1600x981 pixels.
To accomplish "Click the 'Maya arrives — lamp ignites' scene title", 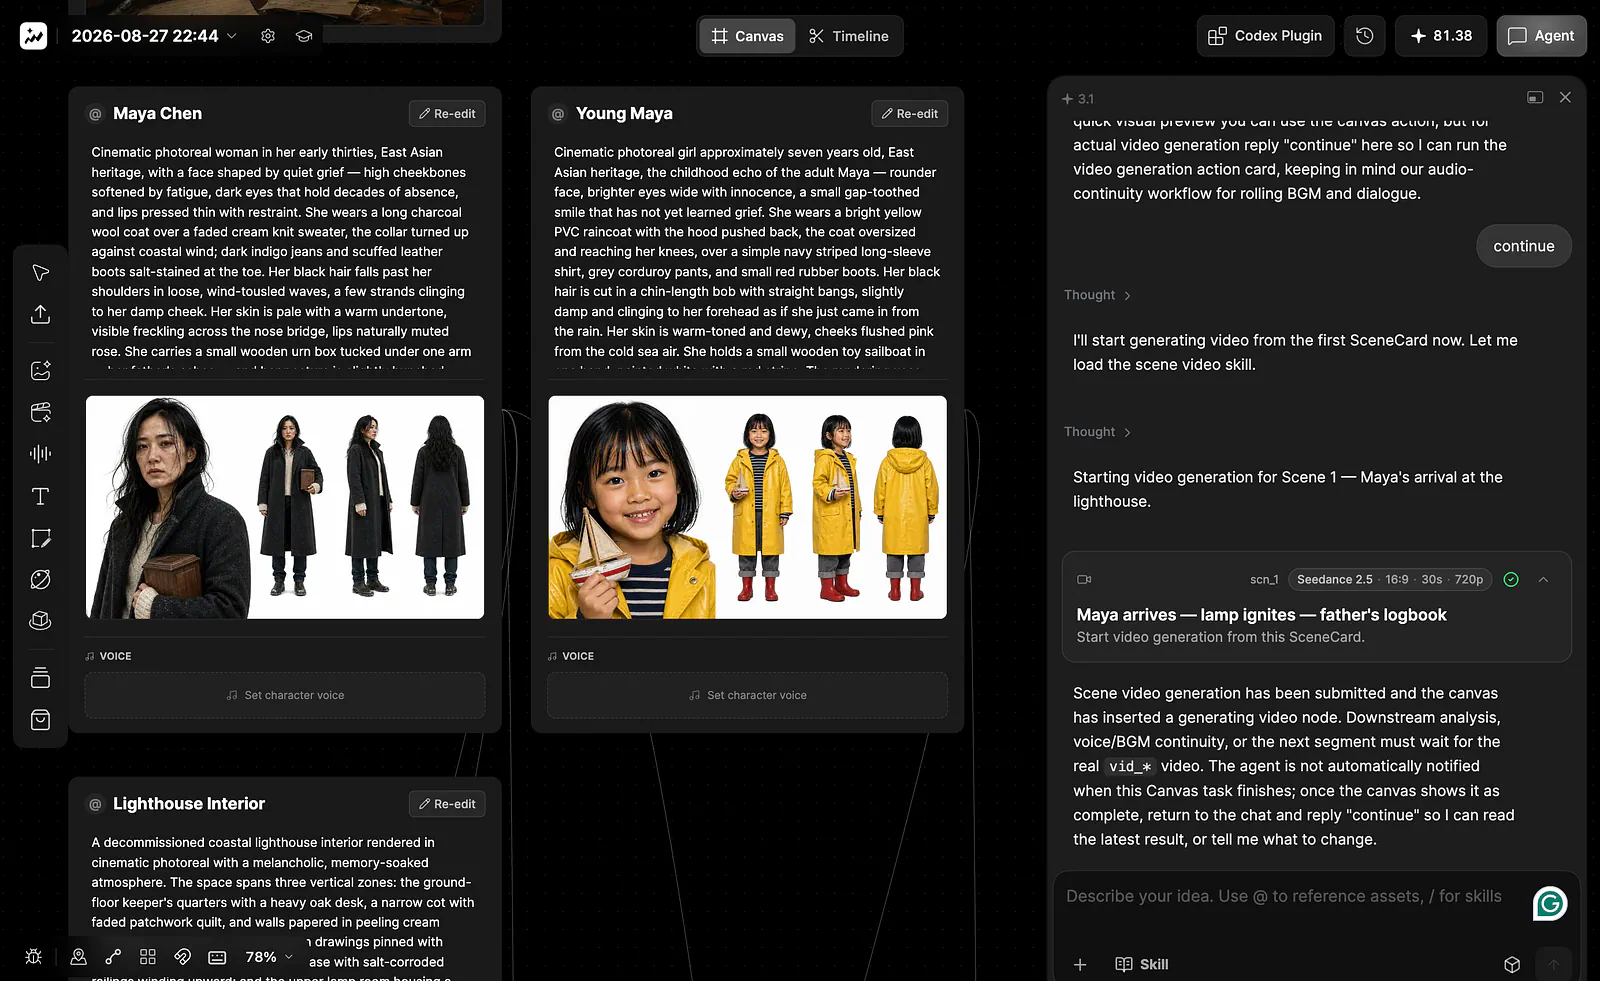I will coord(1261,615).
